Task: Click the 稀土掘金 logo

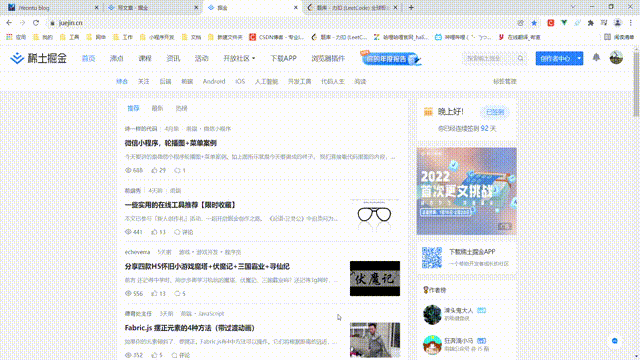Action: [x=38, y=58]
